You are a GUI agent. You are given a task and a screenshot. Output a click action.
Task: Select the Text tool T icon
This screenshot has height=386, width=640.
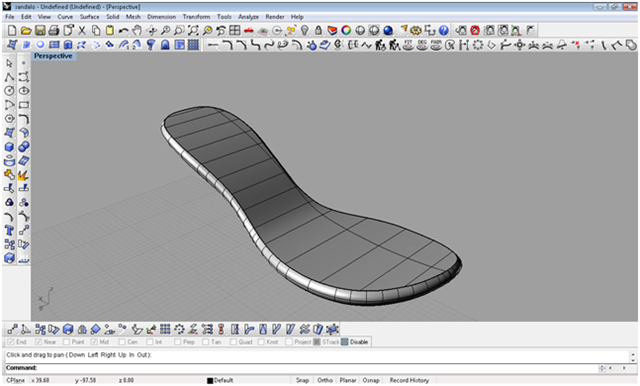[x=9, y=231]
